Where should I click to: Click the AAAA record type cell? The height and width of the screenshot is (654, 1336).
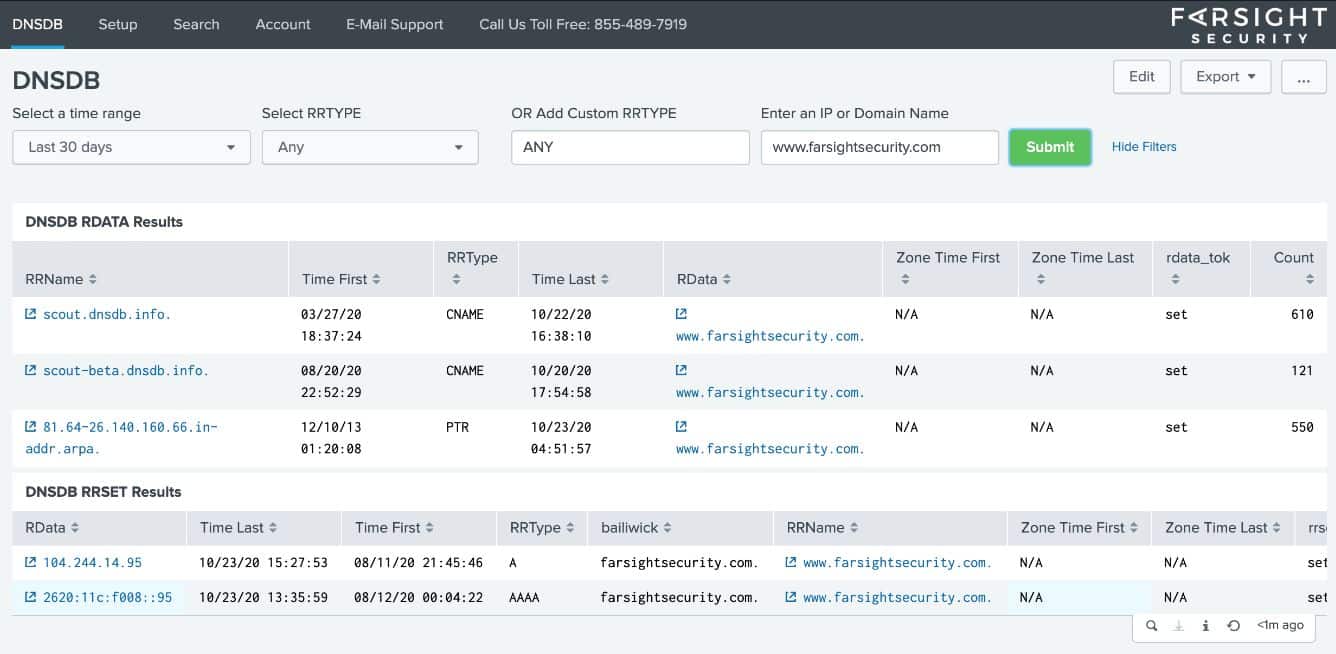point(524,598)
